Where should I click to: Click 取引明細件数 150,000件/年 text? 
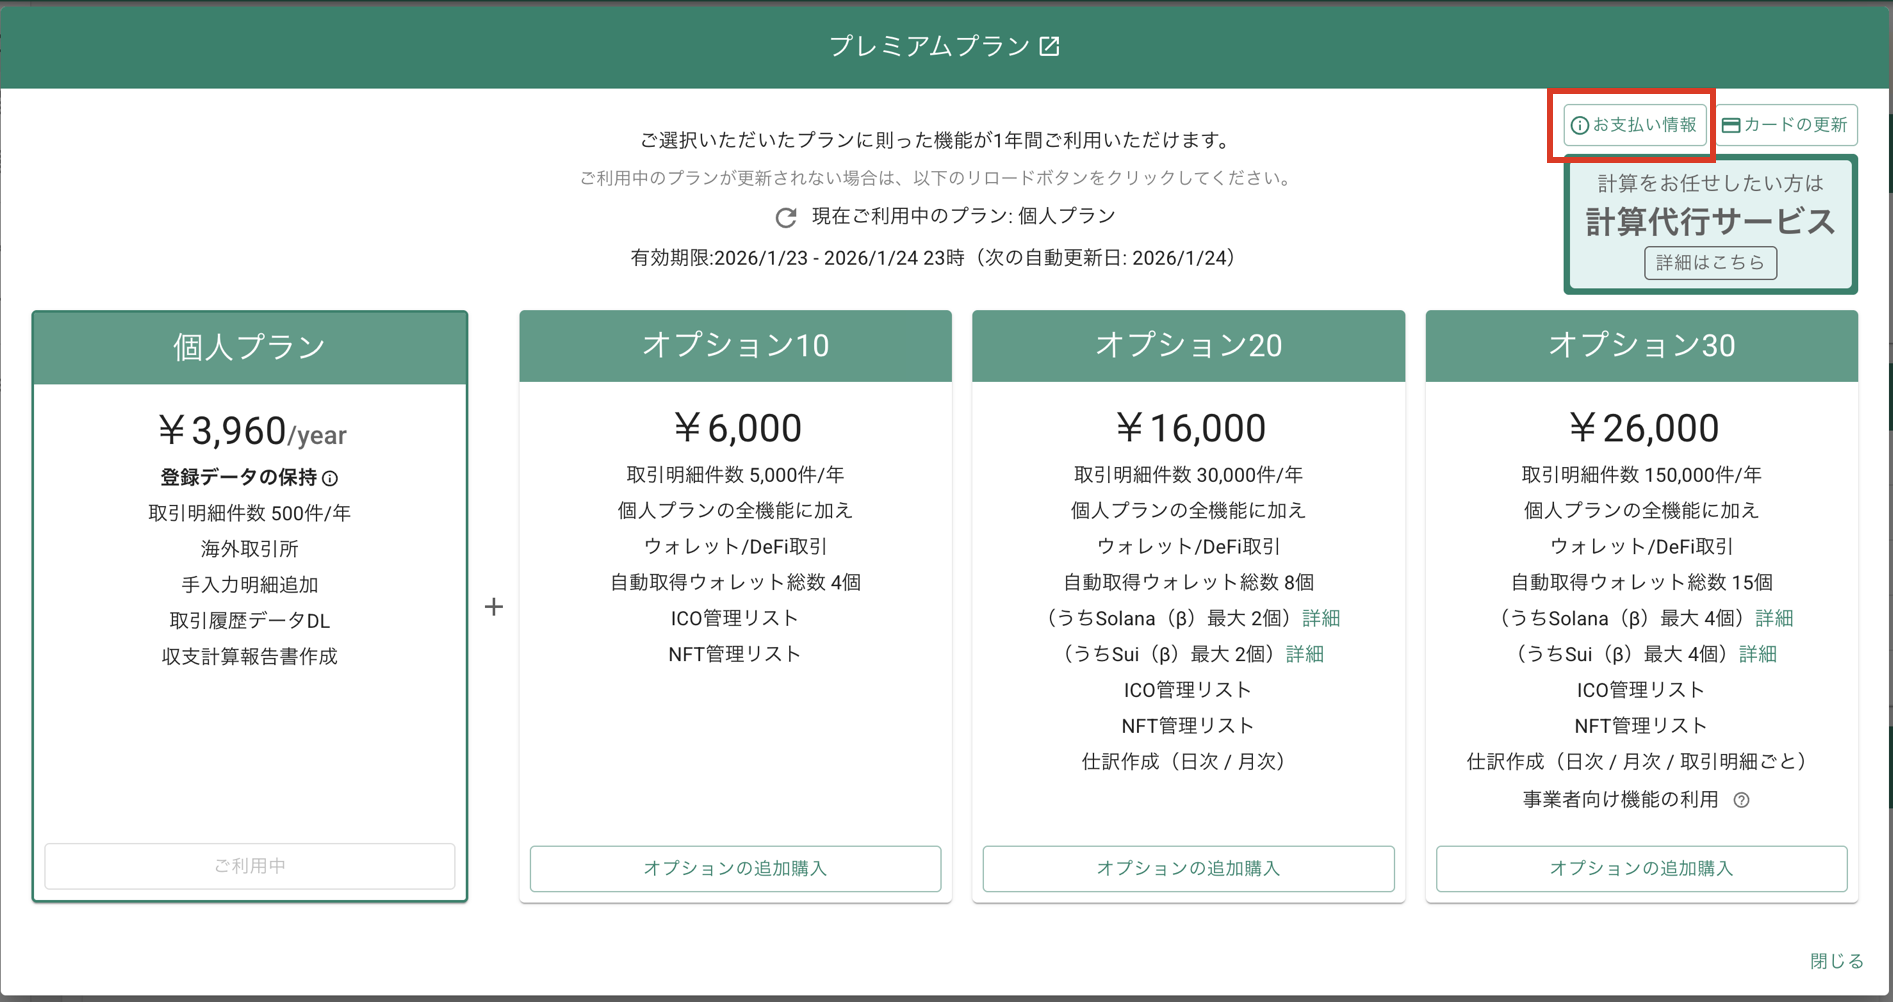(1641, 475)
